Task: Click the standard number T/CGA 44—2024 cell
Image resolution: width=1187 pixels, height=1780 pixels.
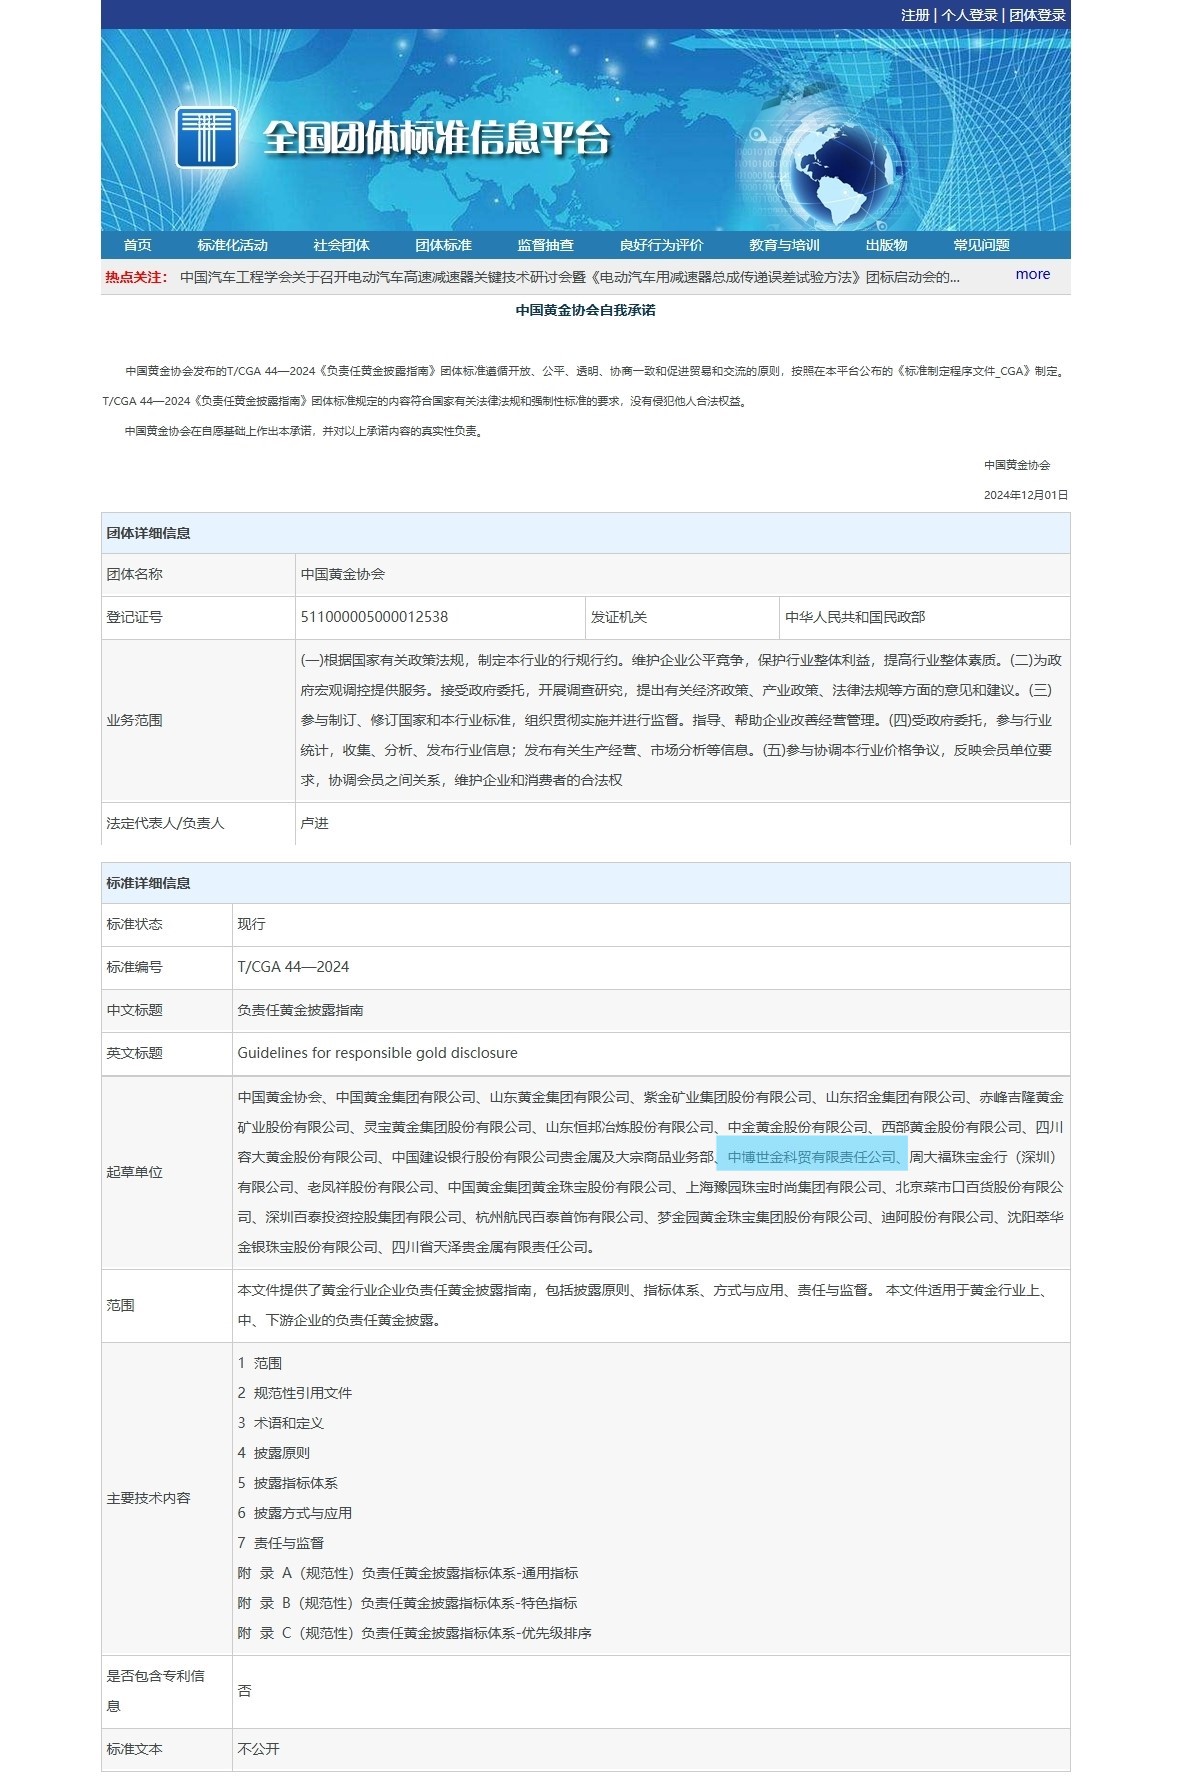Action: (x=293, y=967)
